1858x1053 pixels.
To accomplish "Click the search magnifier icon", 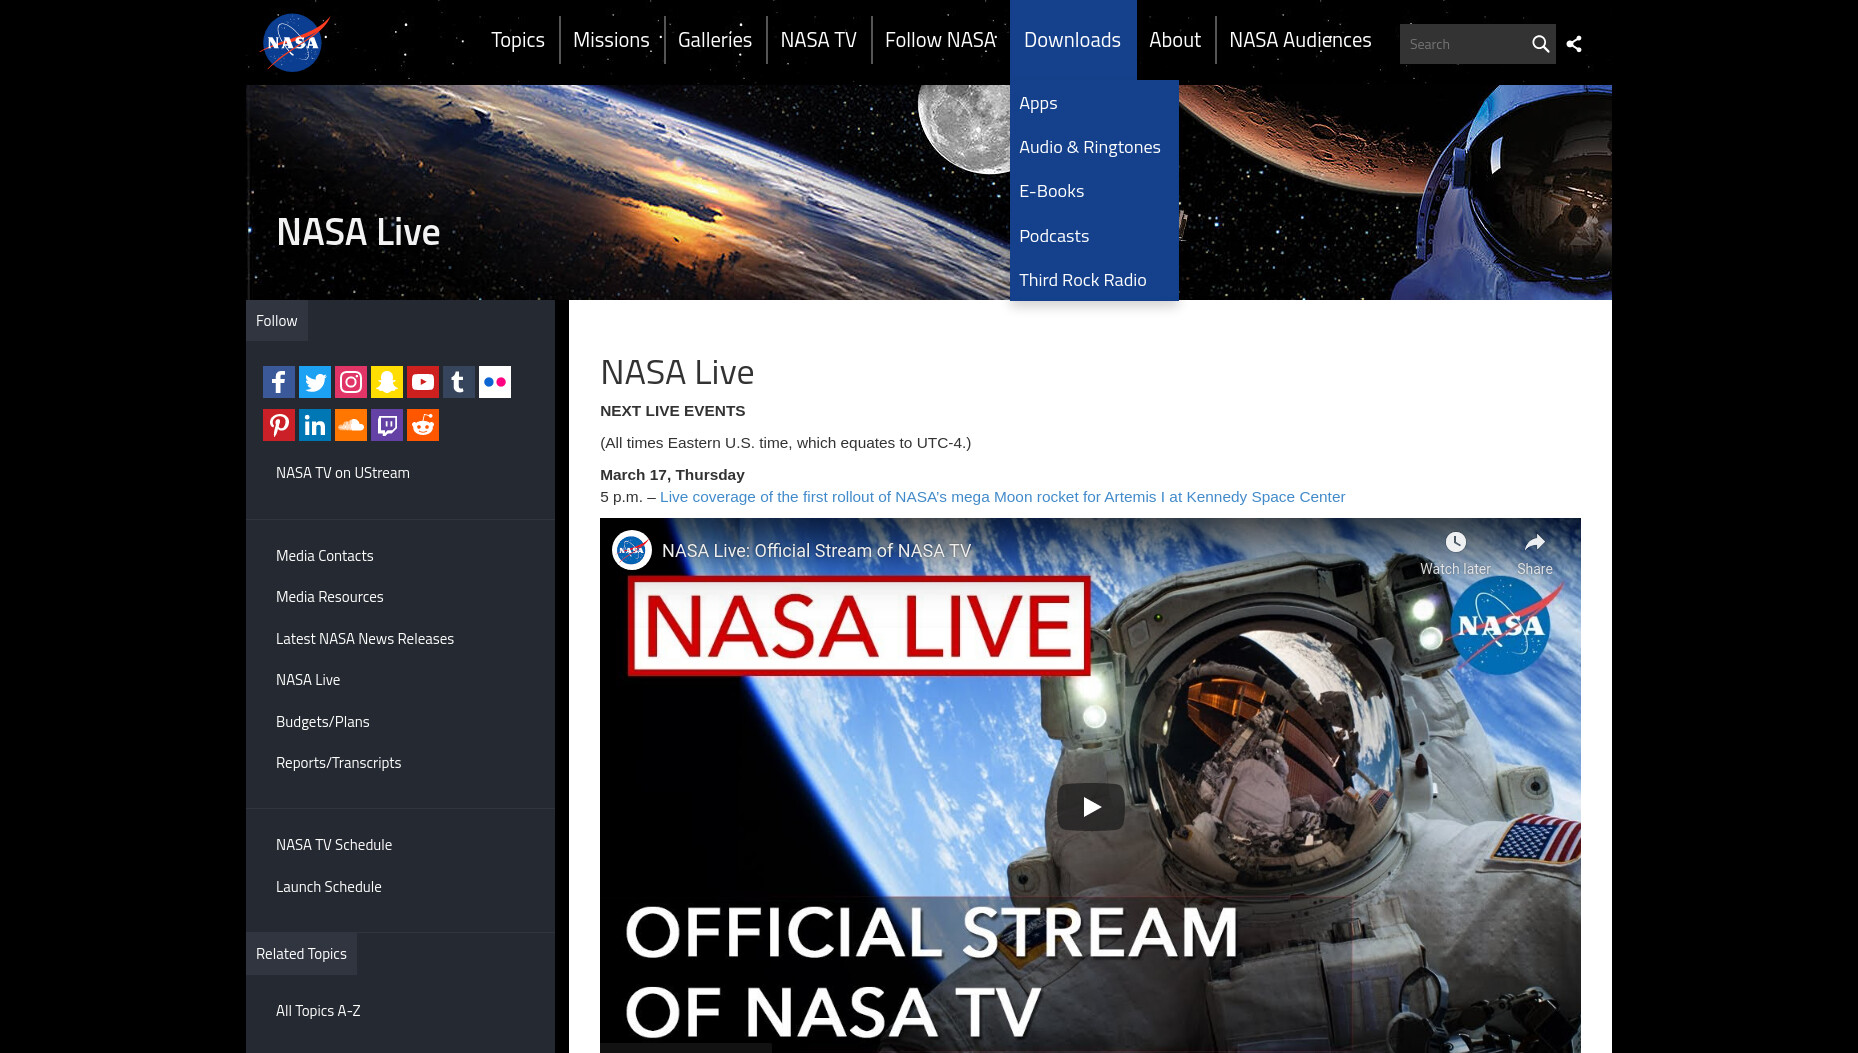I will pos(1540,44).
